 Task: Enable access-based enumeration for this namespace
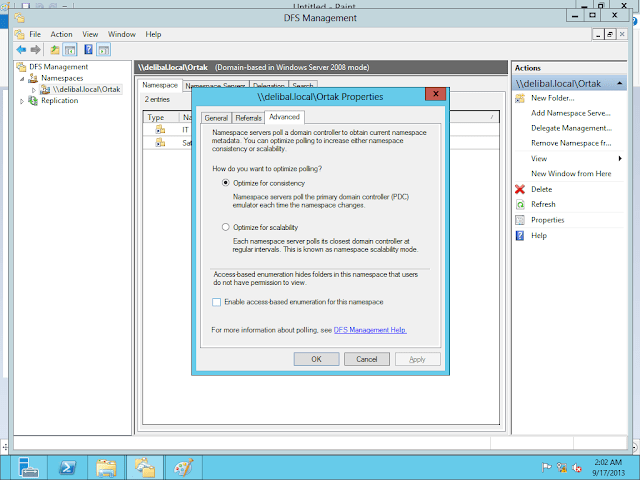pyautogui.click(x=216, y=302)
